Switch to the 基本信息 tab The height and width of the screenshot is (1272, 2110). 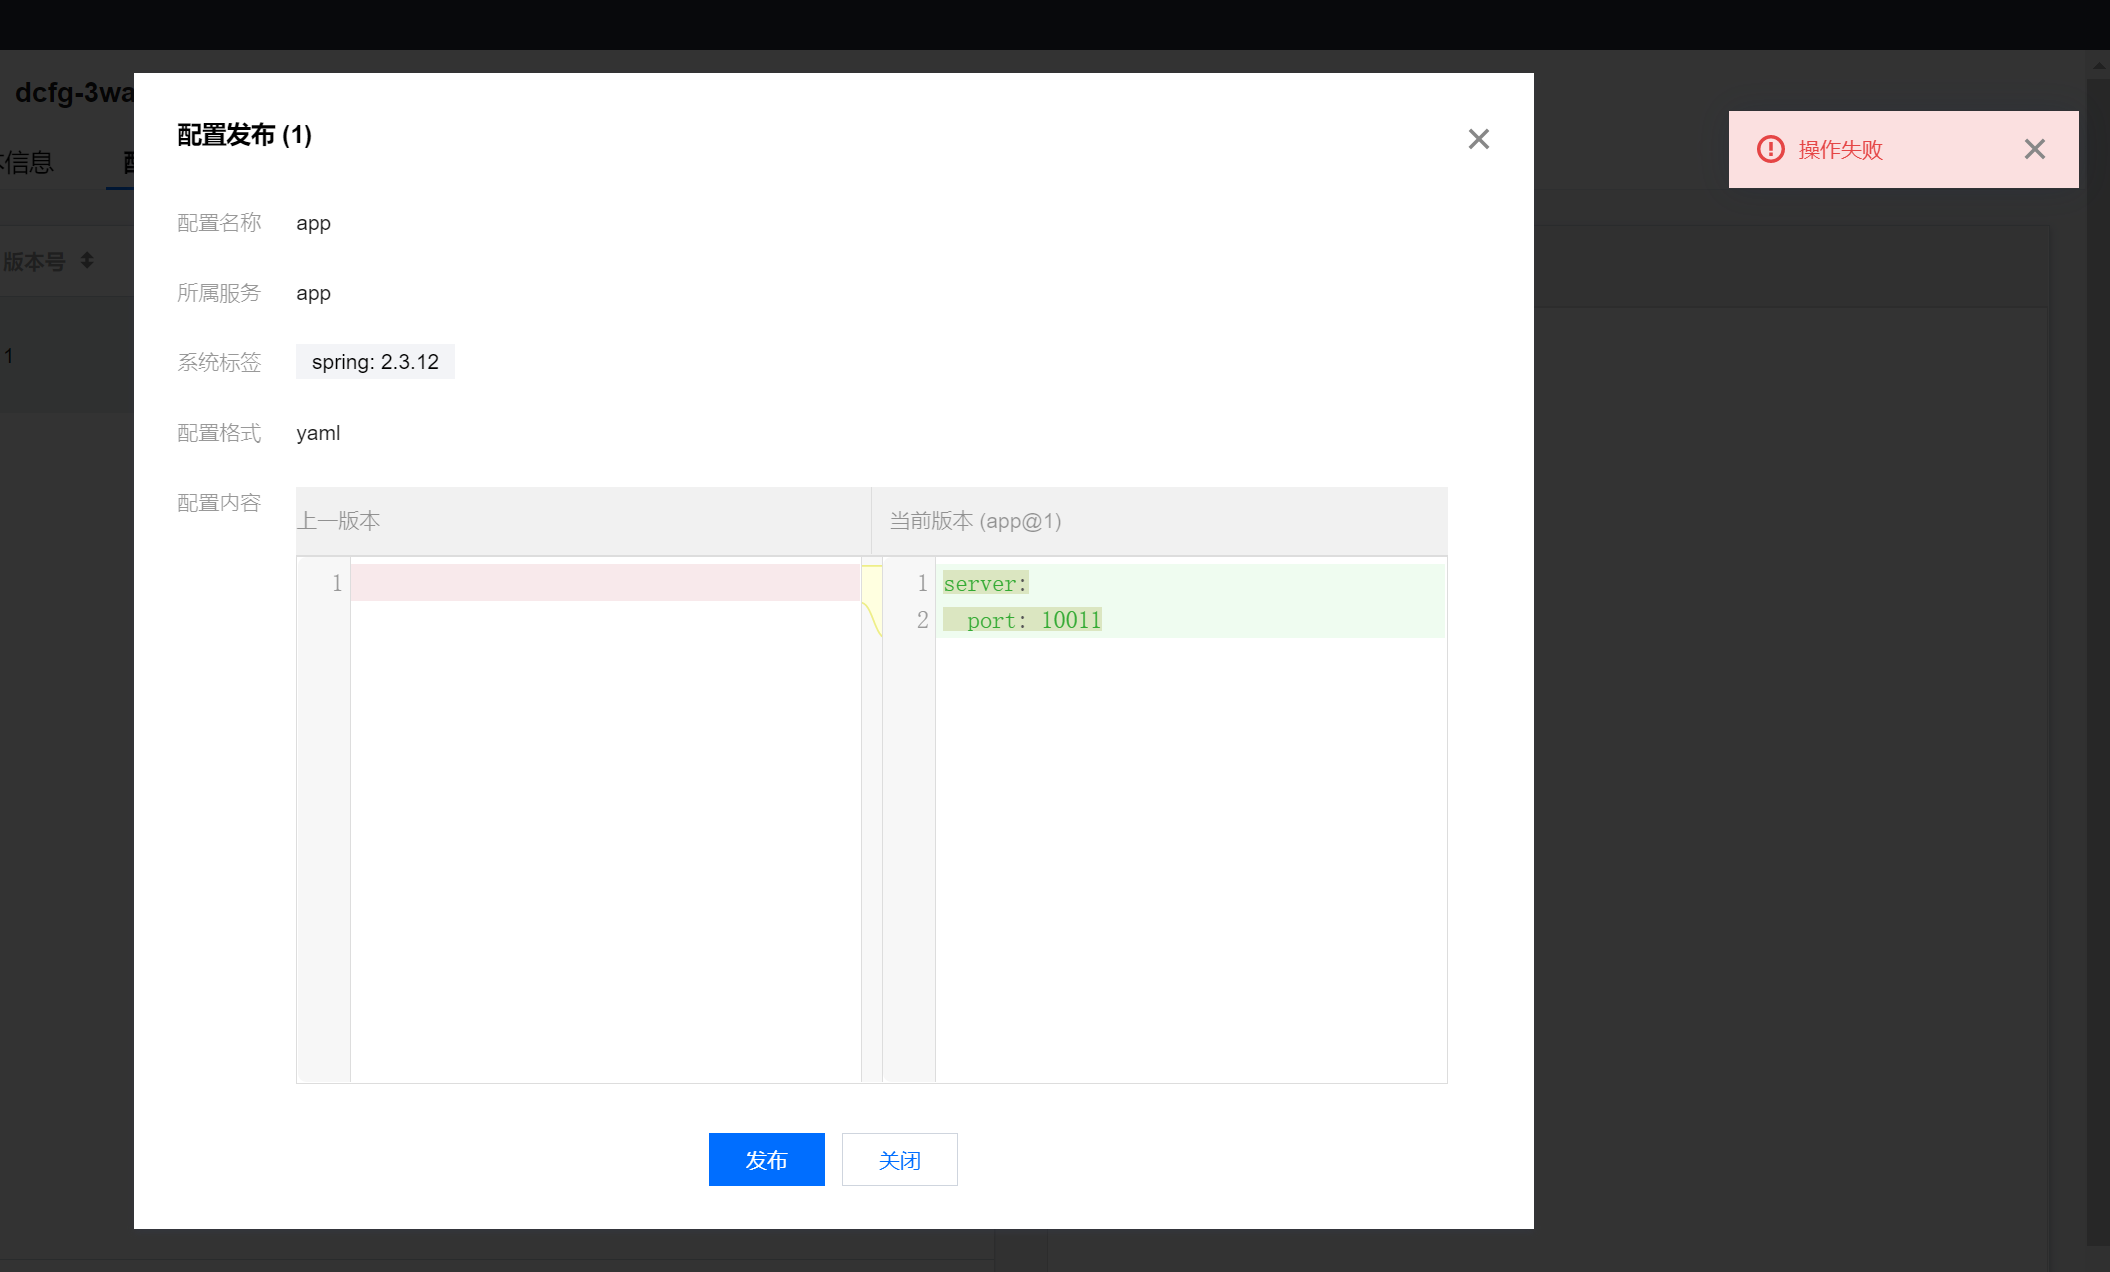(27, 162)
